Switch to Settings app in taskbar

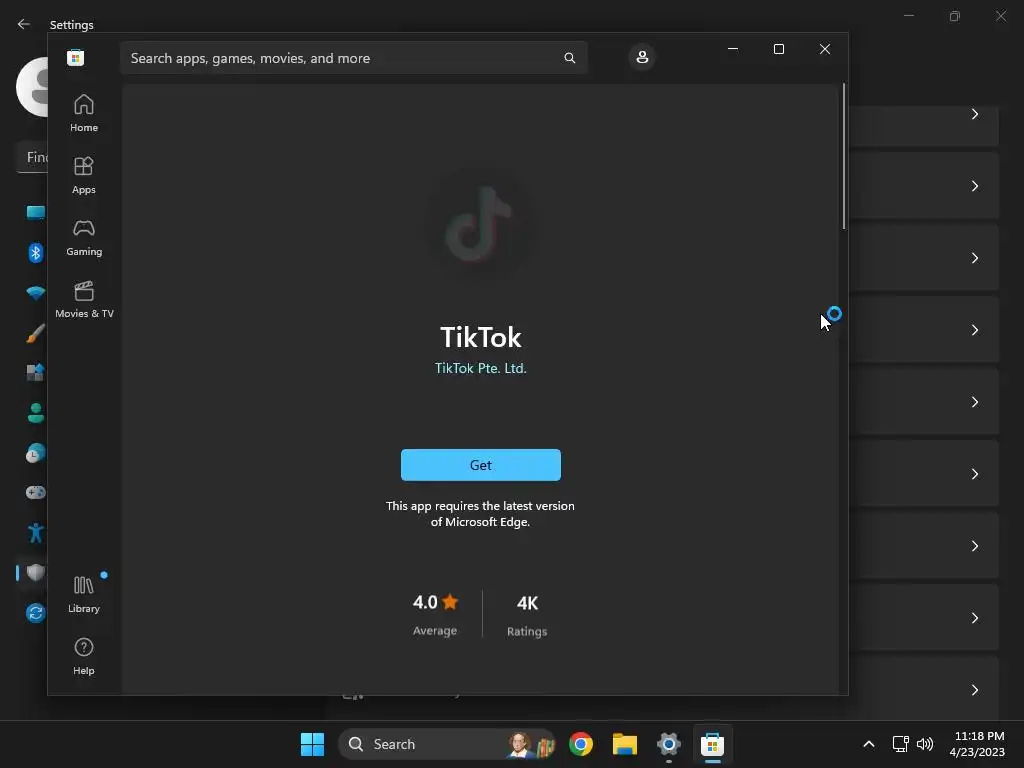click(x=669, y=744)
